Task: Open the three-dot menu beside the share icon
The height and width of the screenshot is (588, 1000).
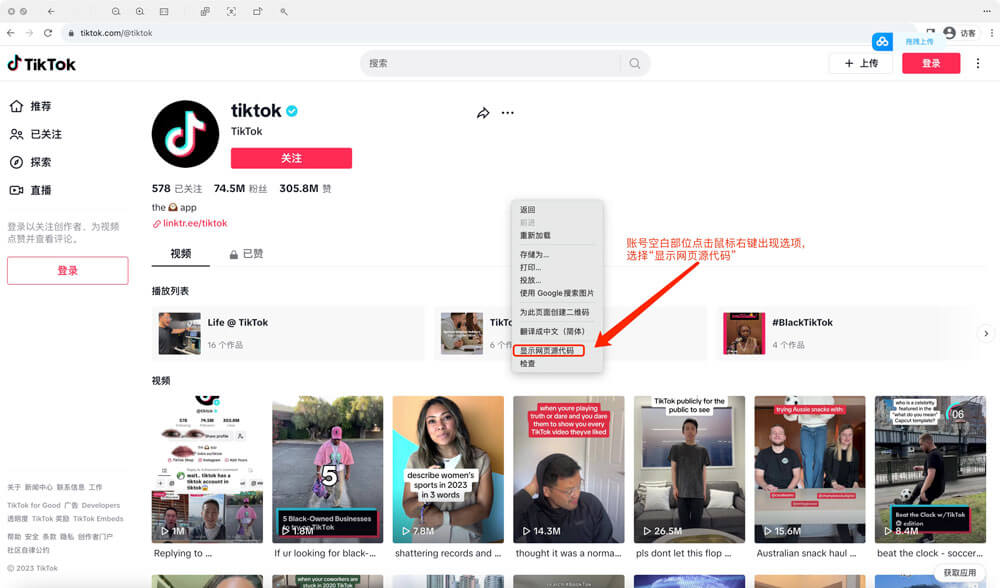Action: pos(508,113)
